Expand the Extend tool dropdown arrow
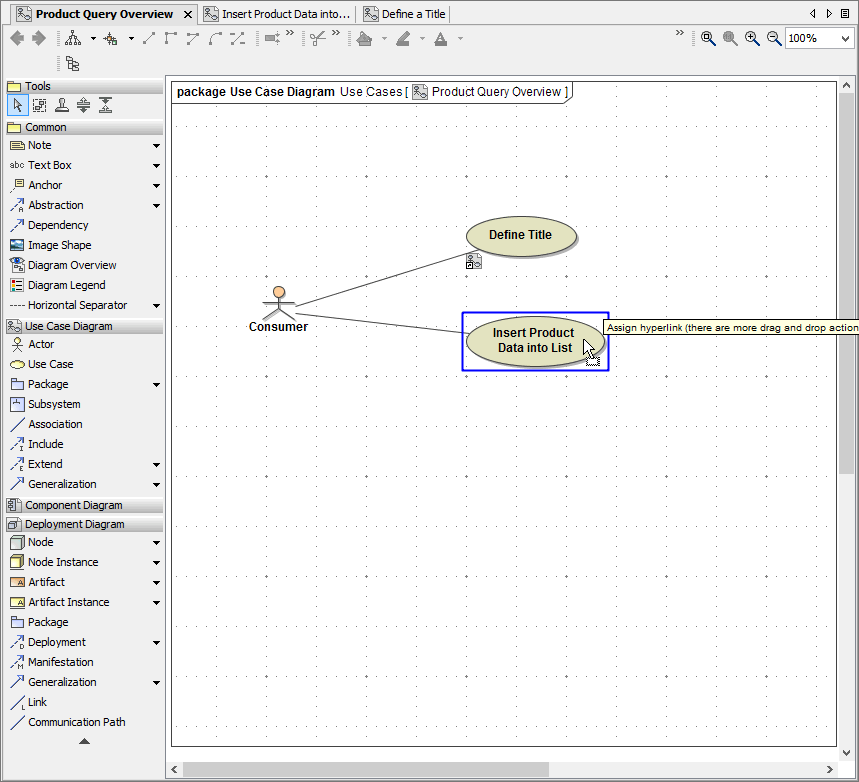Screen dimensions: 859x782 [156, 465]
